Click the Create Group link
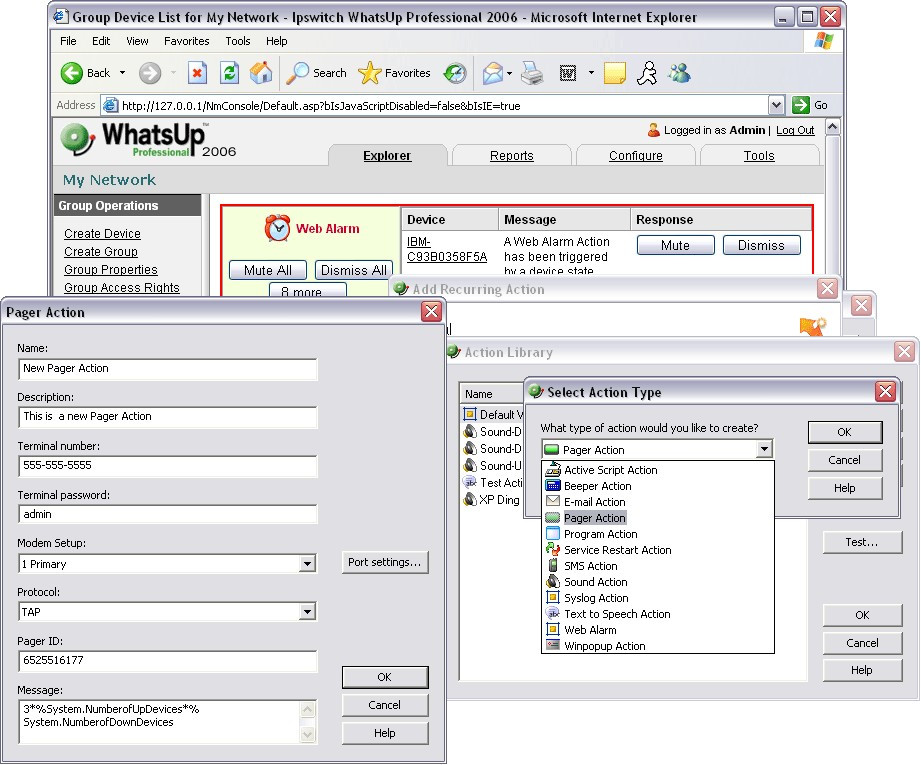 point(101,252)
